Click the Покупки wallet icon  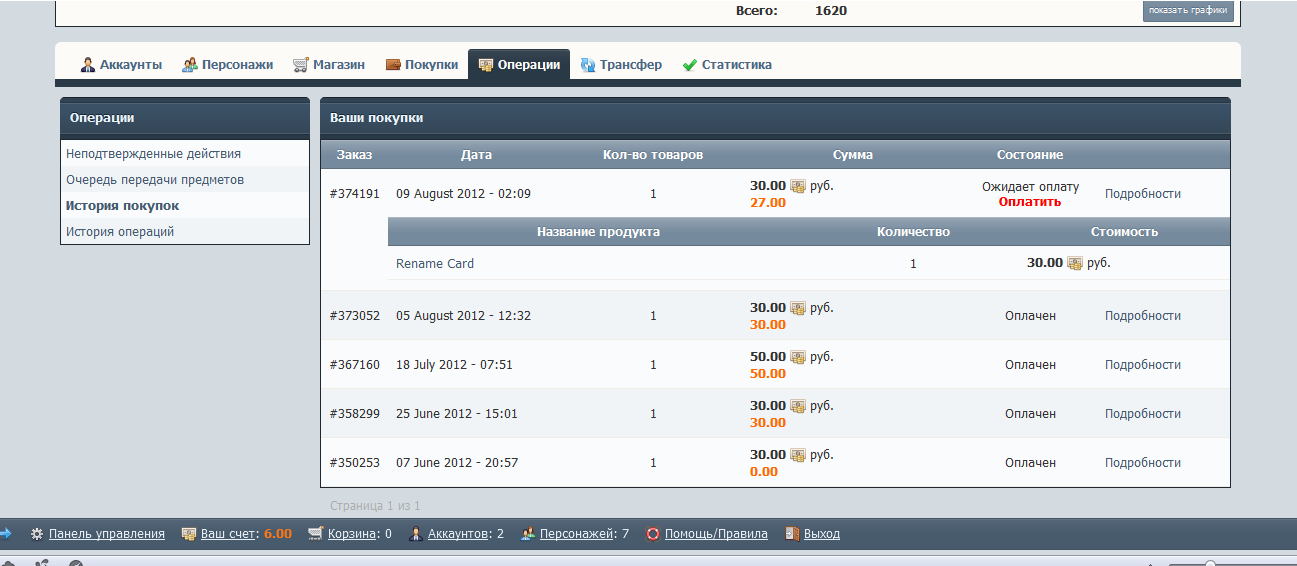click(393, 65)
